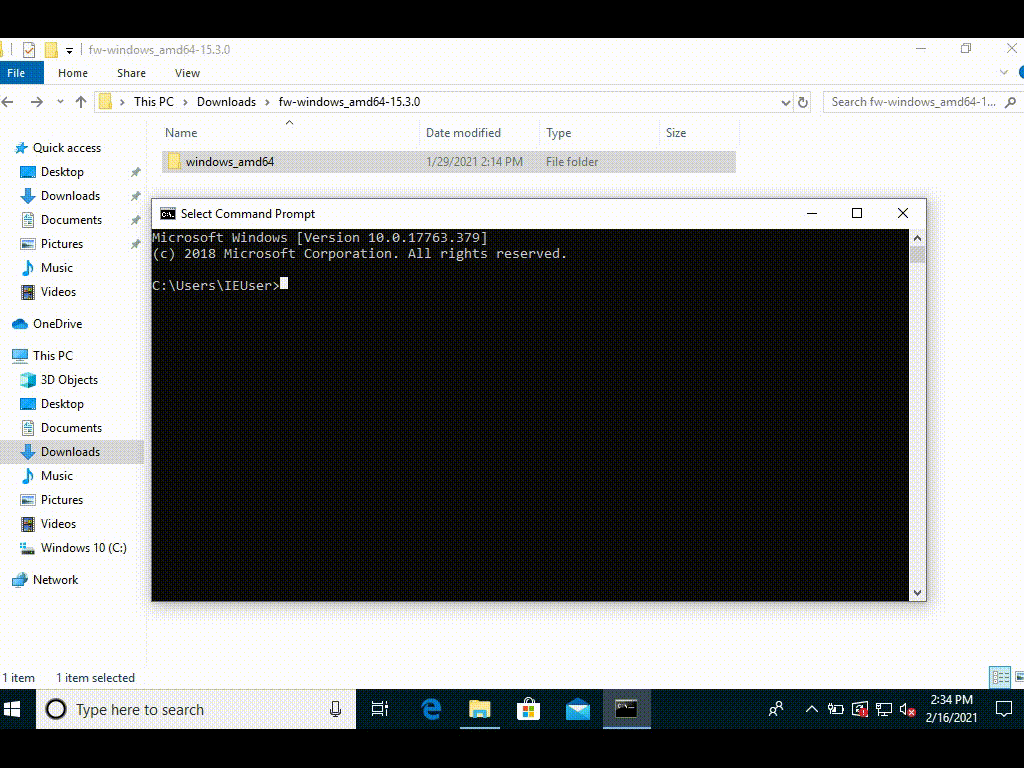Open pinned Pictures under Quick access
The height and width of the screenshot is (768, 1024).
click(x=61, y=244)
